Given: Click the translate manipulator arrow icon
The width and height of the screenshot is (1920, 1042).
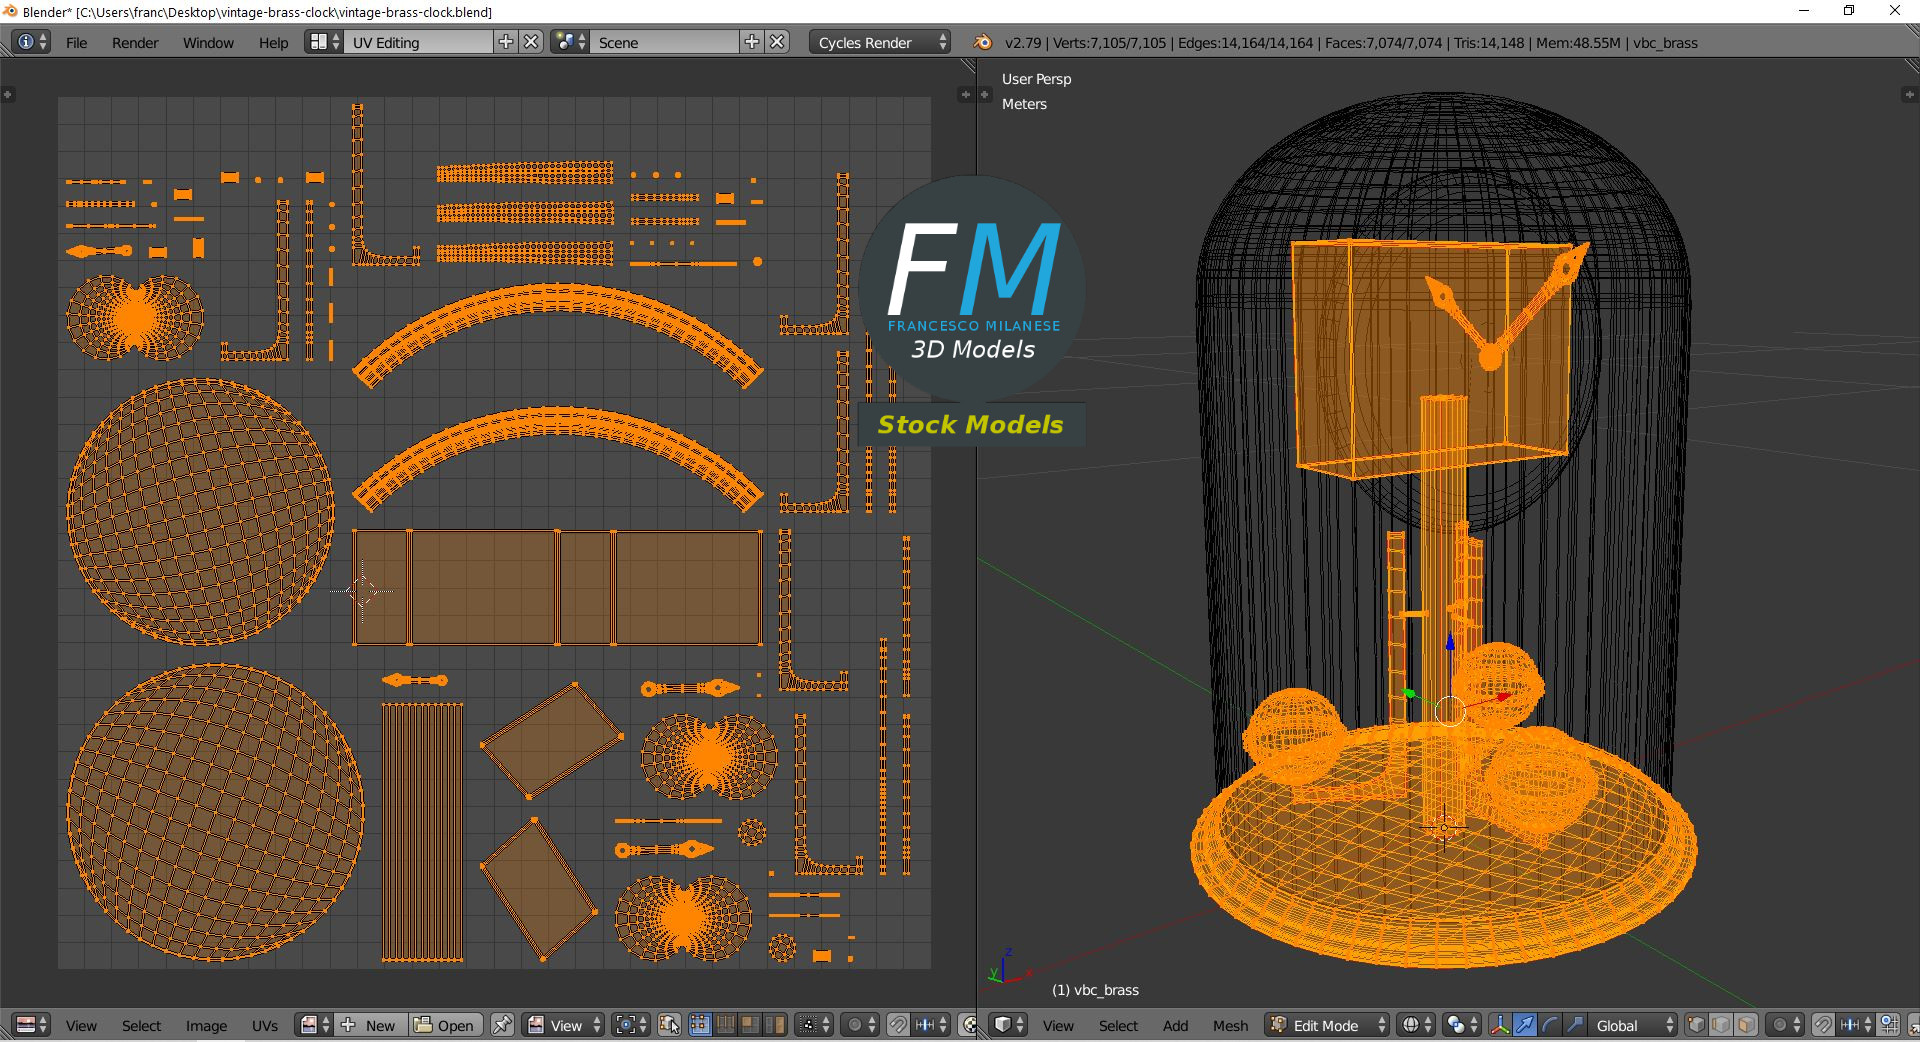Looking at the screenshot, I should (1524, 1025).
